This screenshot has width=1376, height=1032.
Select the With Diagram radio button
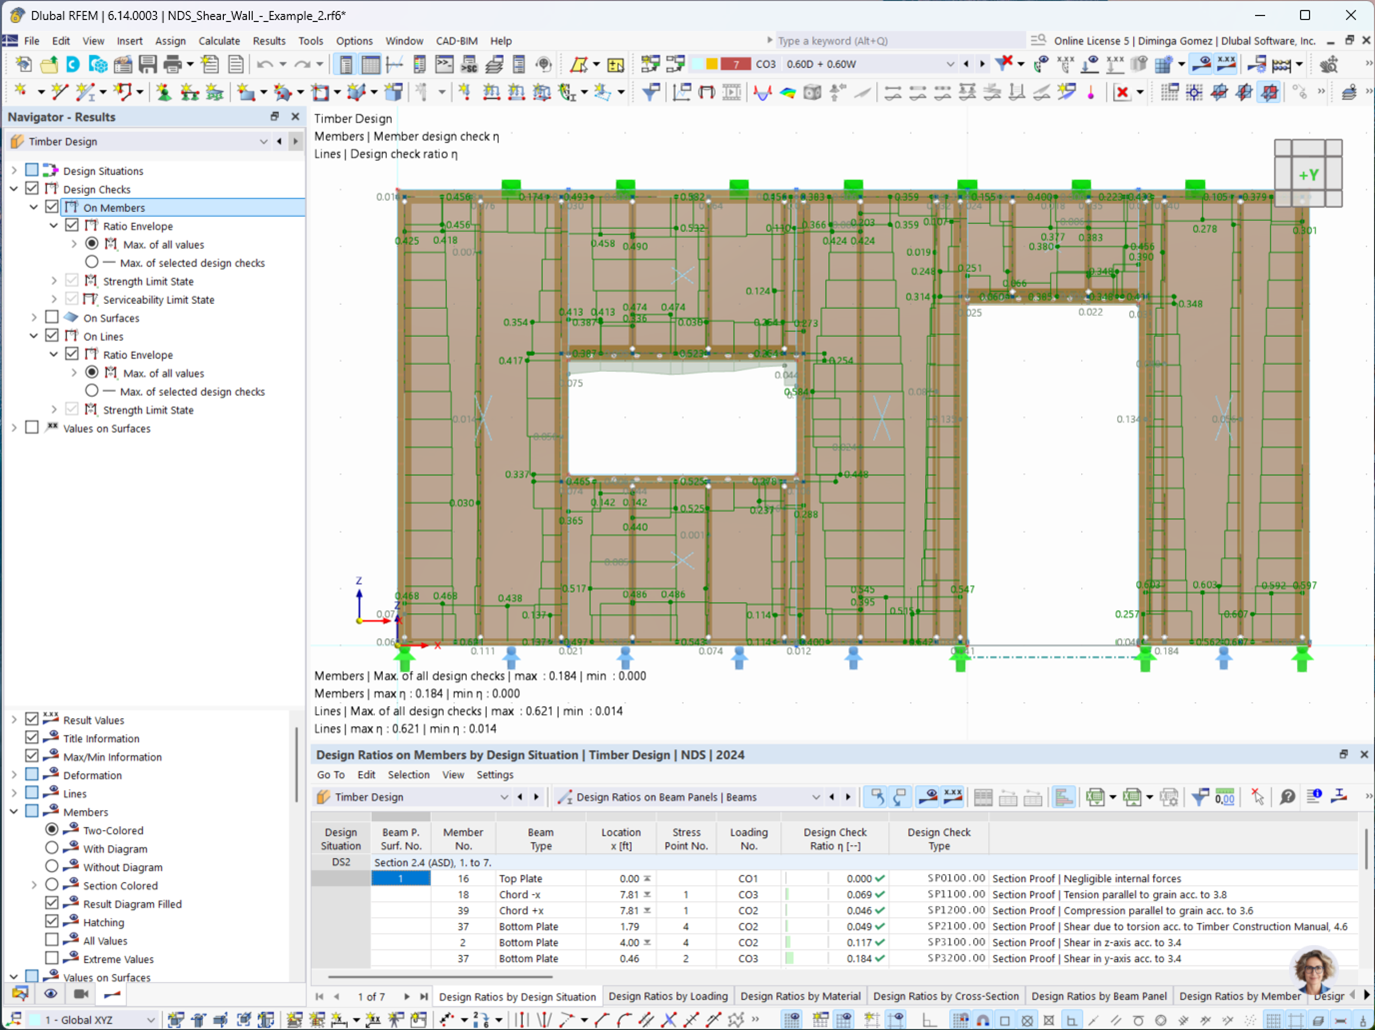pyautogui.click(x=52, y=849)
